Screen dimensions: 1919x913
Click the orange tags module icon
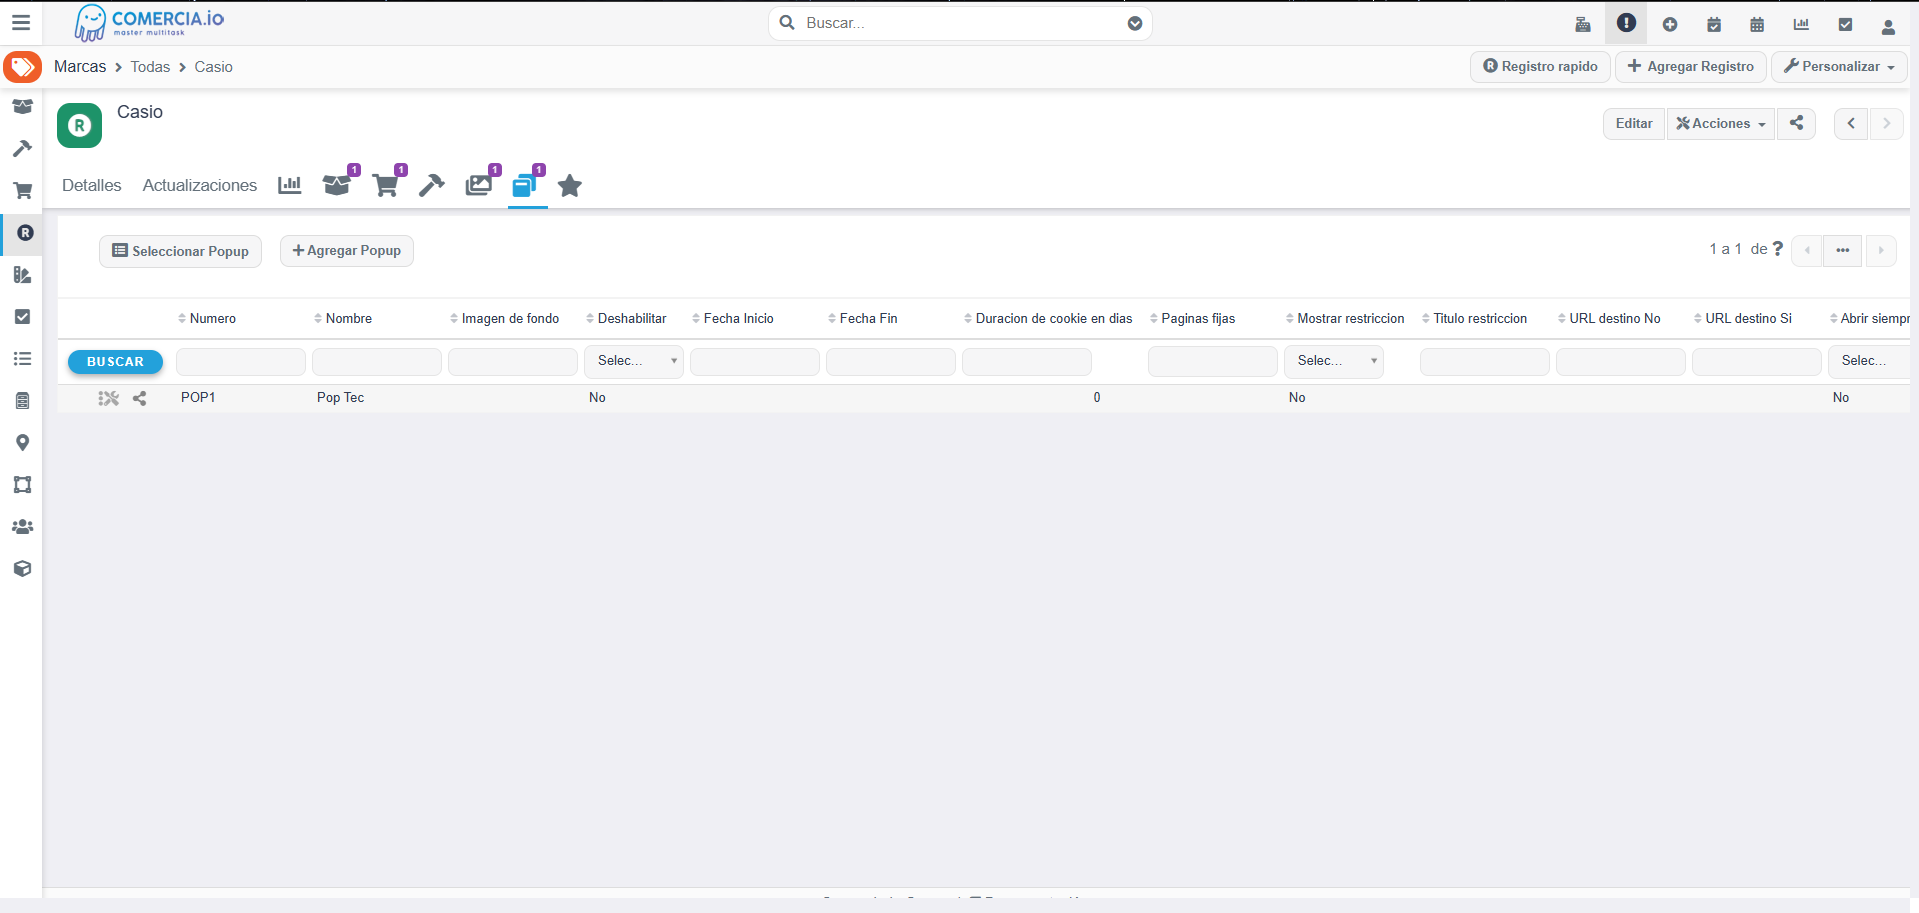pos(22,67)
